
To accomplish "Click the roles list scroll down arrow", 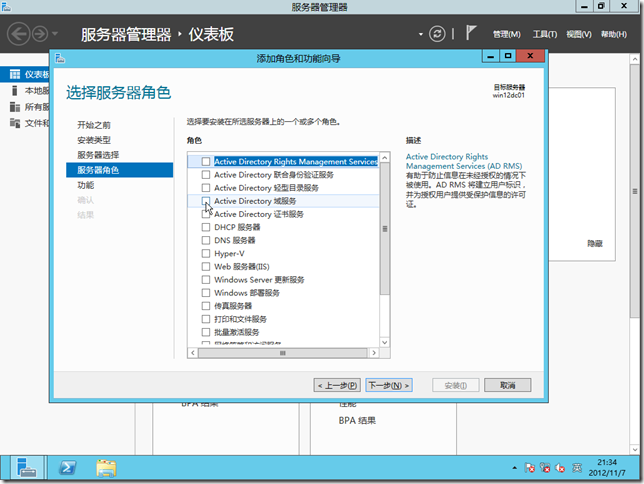I will point(384,342).
